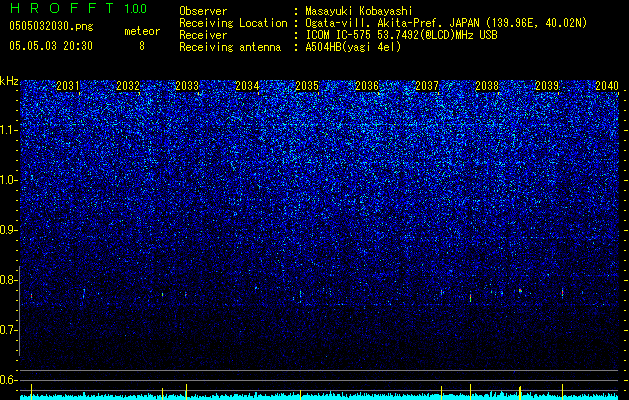The height and width of the screenshot is (400, 629).
Task: Click the 2037 time axis label
Action: coord(427,86)
